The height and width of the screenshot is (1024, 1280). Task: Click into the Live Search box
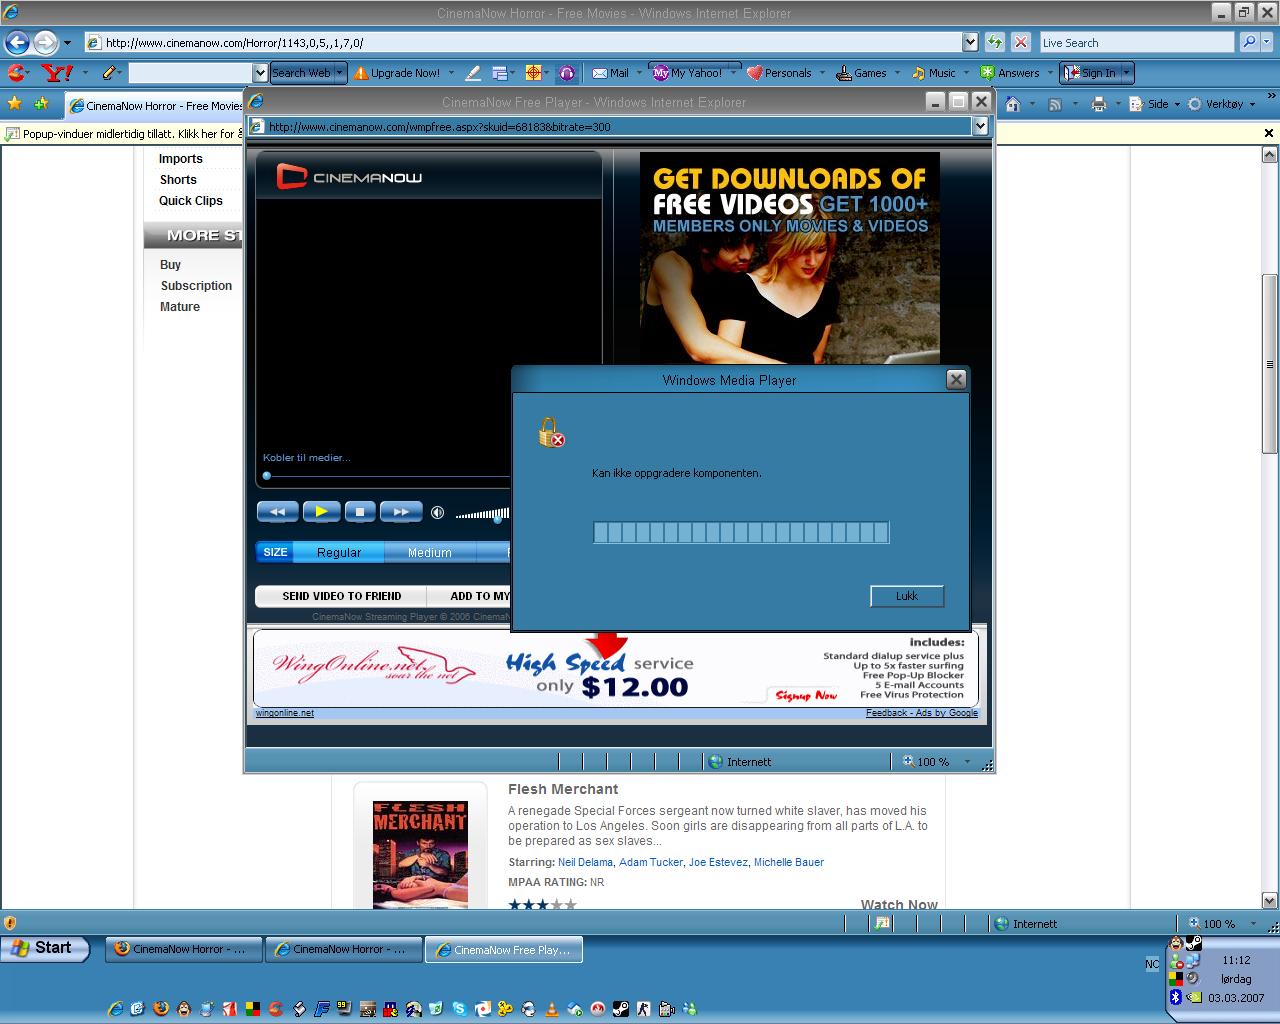click(1136, 42)
